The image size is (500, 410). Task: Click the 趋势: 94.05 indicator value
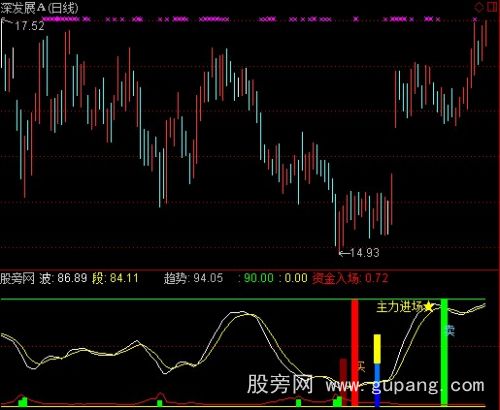[x=193, y=278]
